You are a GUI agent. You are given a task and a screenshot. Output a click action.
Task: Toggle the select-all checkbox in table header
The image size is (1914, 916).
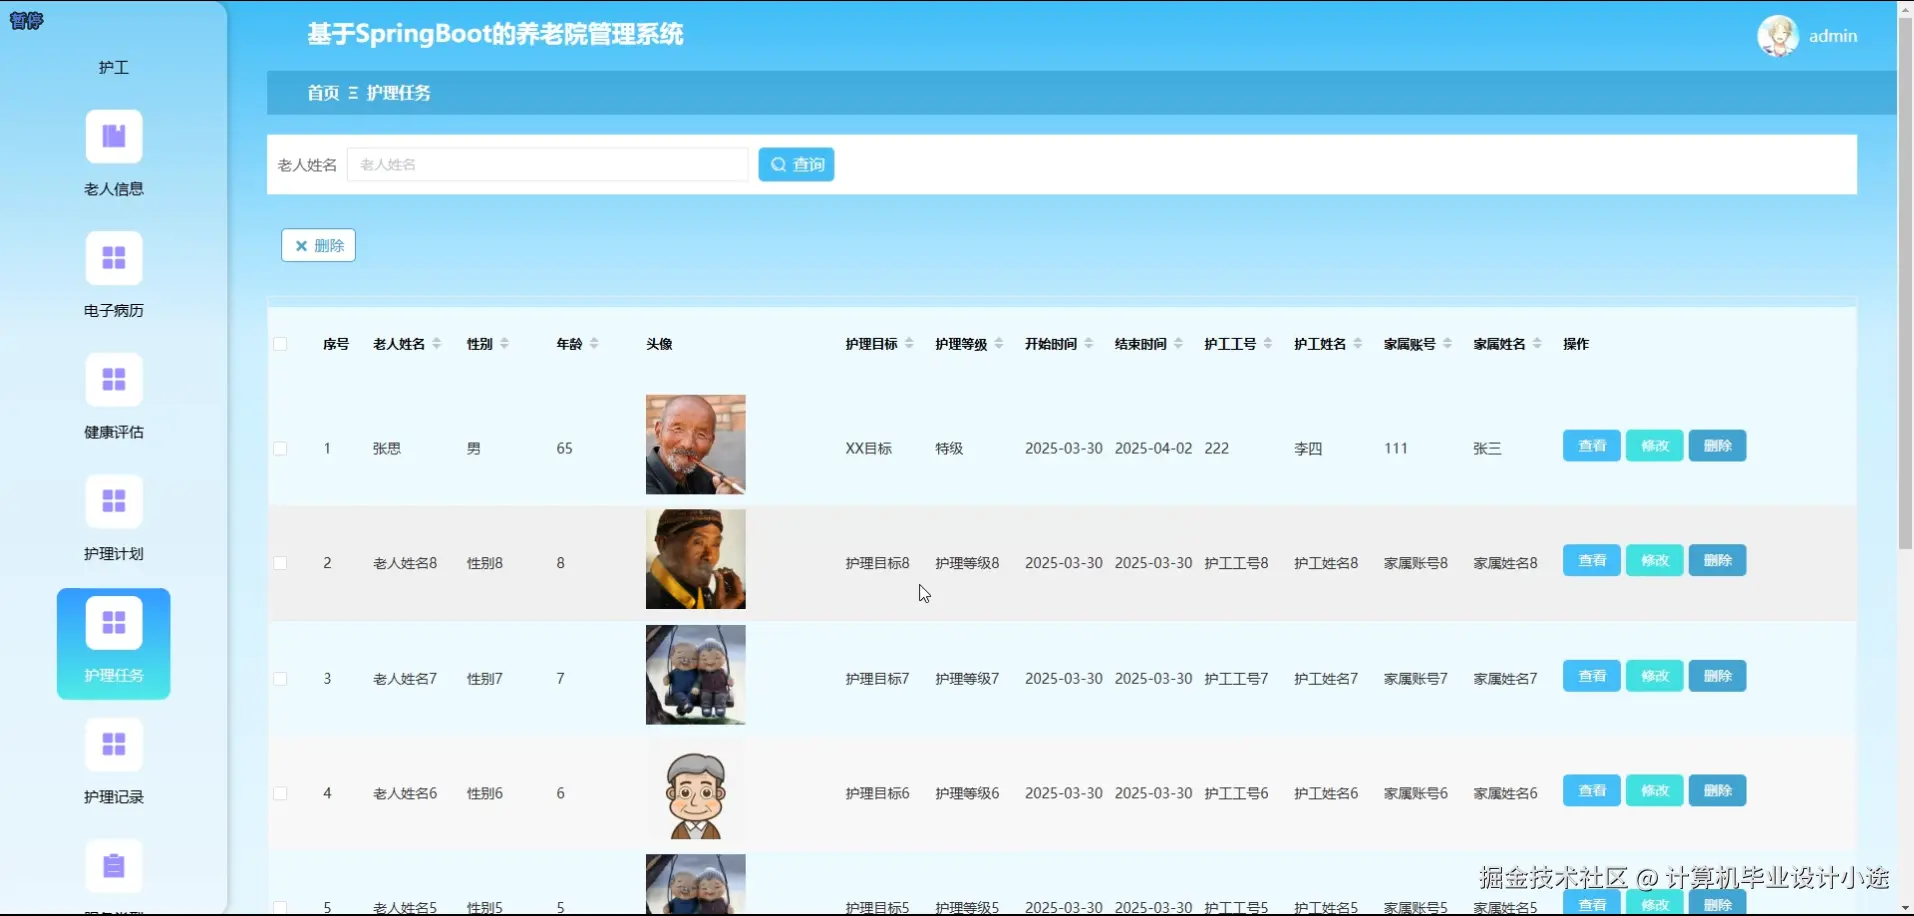[x=280, y=343]
